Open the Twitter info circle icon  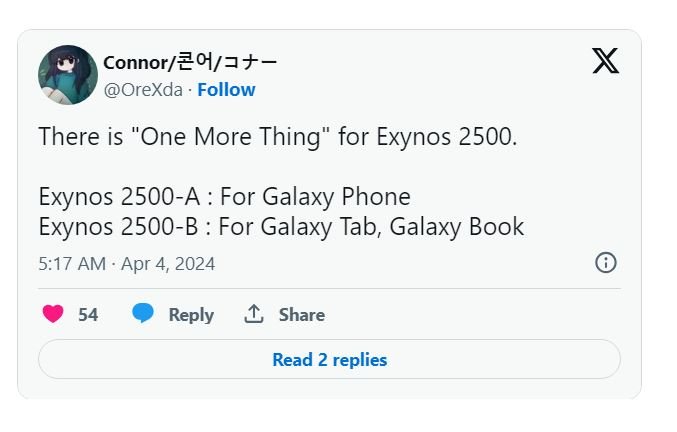[605, 263]
